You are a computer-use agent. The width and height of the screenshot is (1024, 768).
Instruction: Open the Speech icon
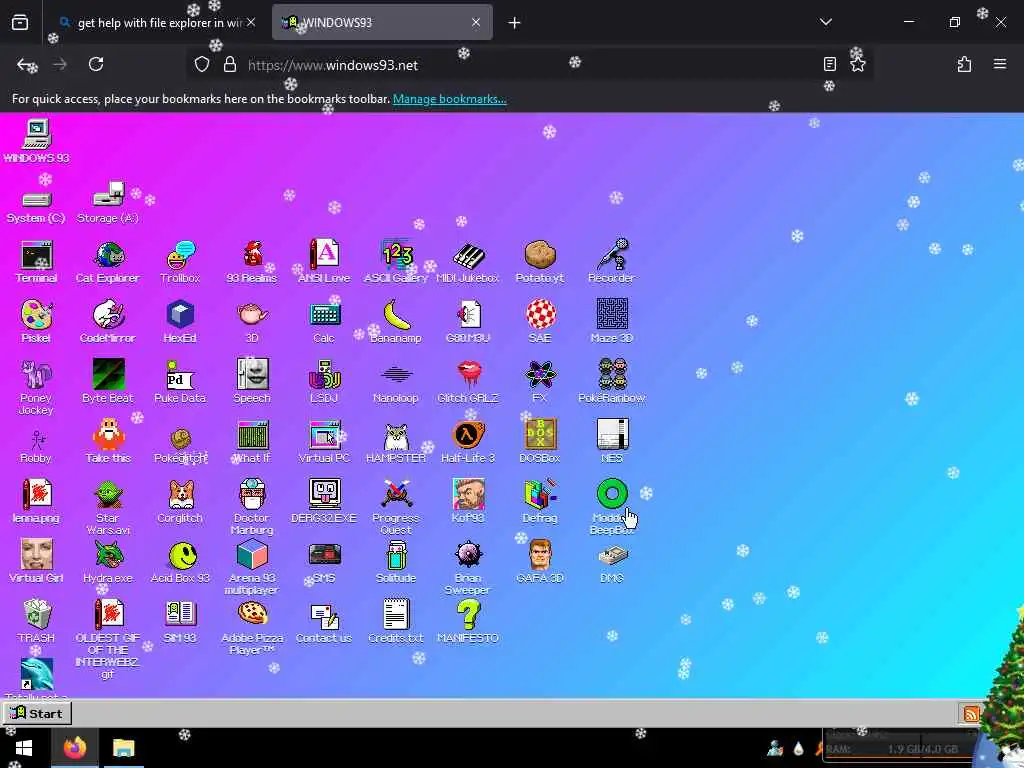(x=252, y=381)
